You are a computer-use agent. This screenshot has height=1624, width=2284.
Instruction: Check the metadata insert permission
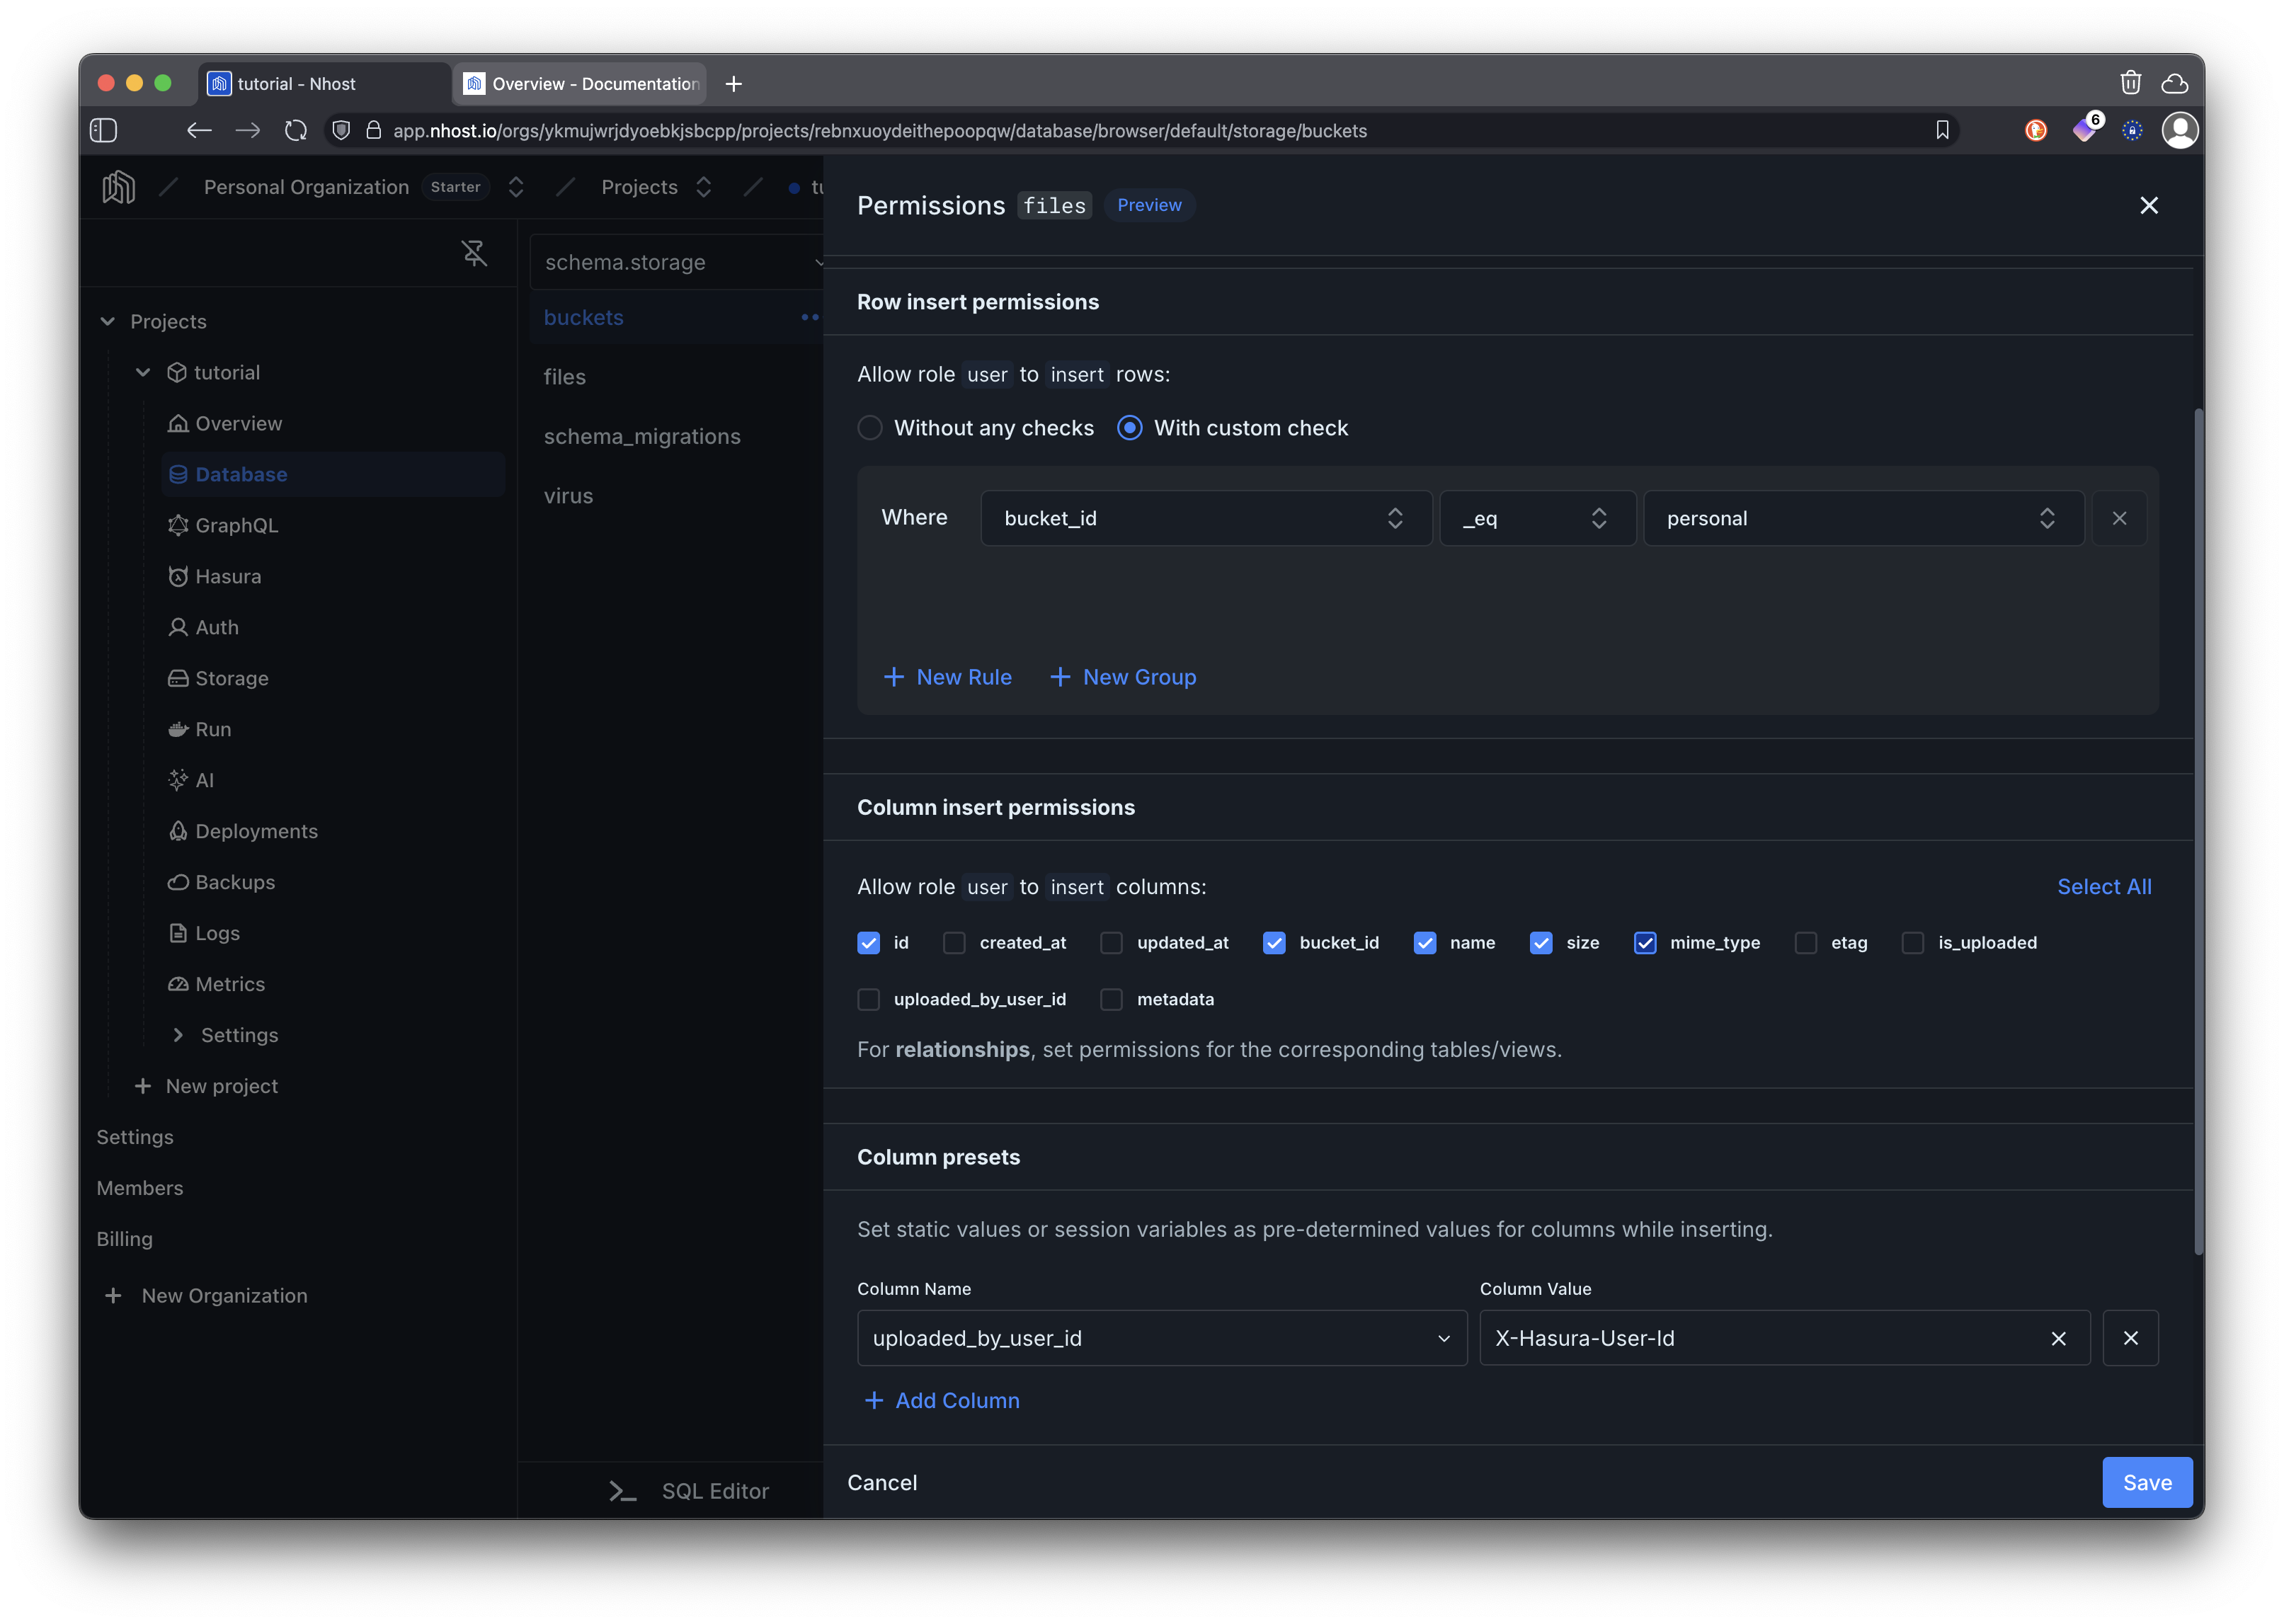coord(1111,999)
